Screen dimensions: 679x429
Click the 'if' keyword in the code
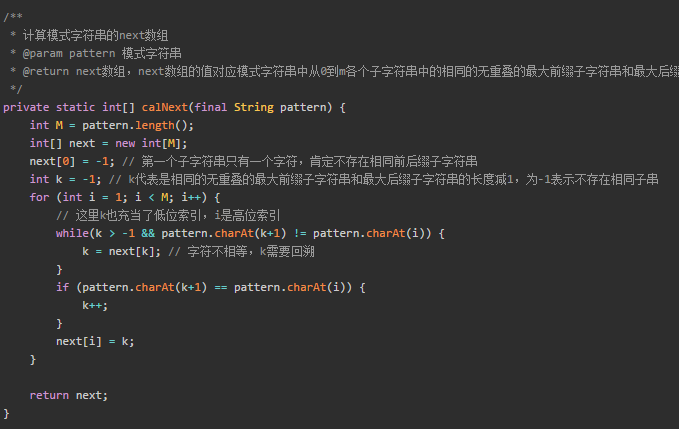point(62,287)
